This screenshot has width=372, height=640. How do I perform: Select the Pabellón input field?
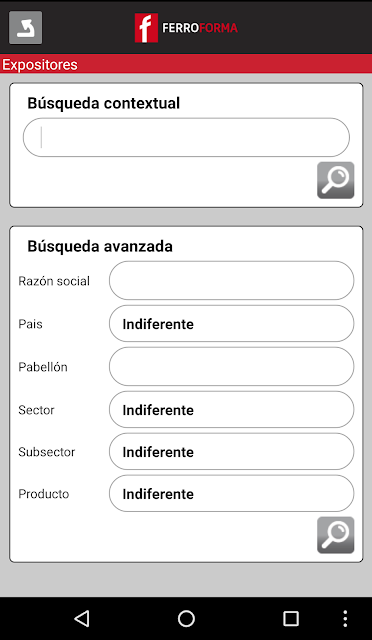(x=232, y=367)
